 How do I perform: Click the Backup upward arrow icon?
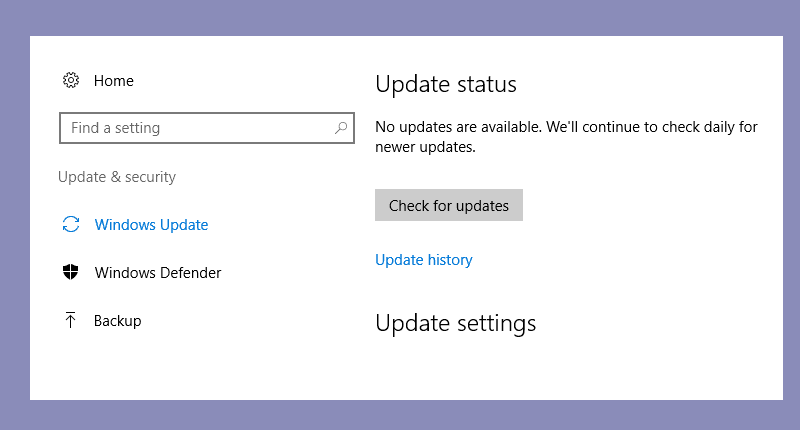pyautogui.click(x=70, y=320)
